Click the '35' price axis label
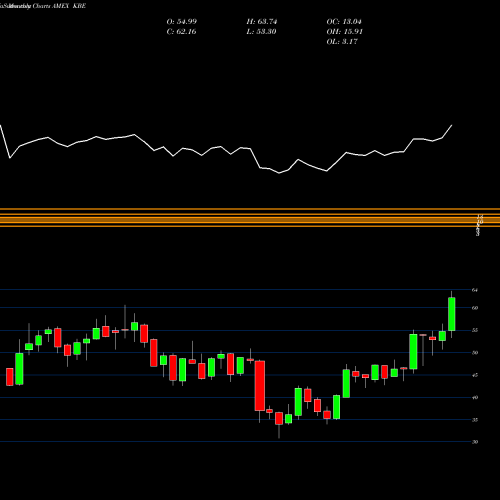 coord(475,420)
